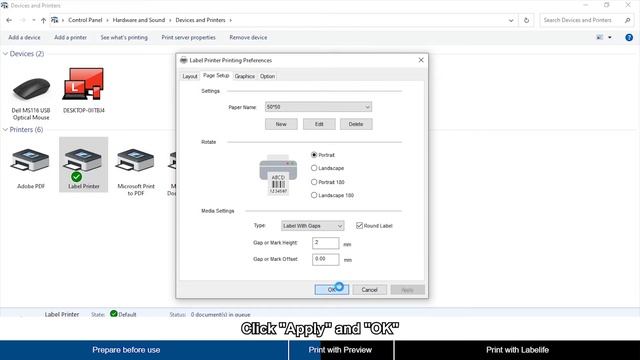This screenshot has width=640, height=360.
Task: Select Landscape orientation
Action: 314,168
